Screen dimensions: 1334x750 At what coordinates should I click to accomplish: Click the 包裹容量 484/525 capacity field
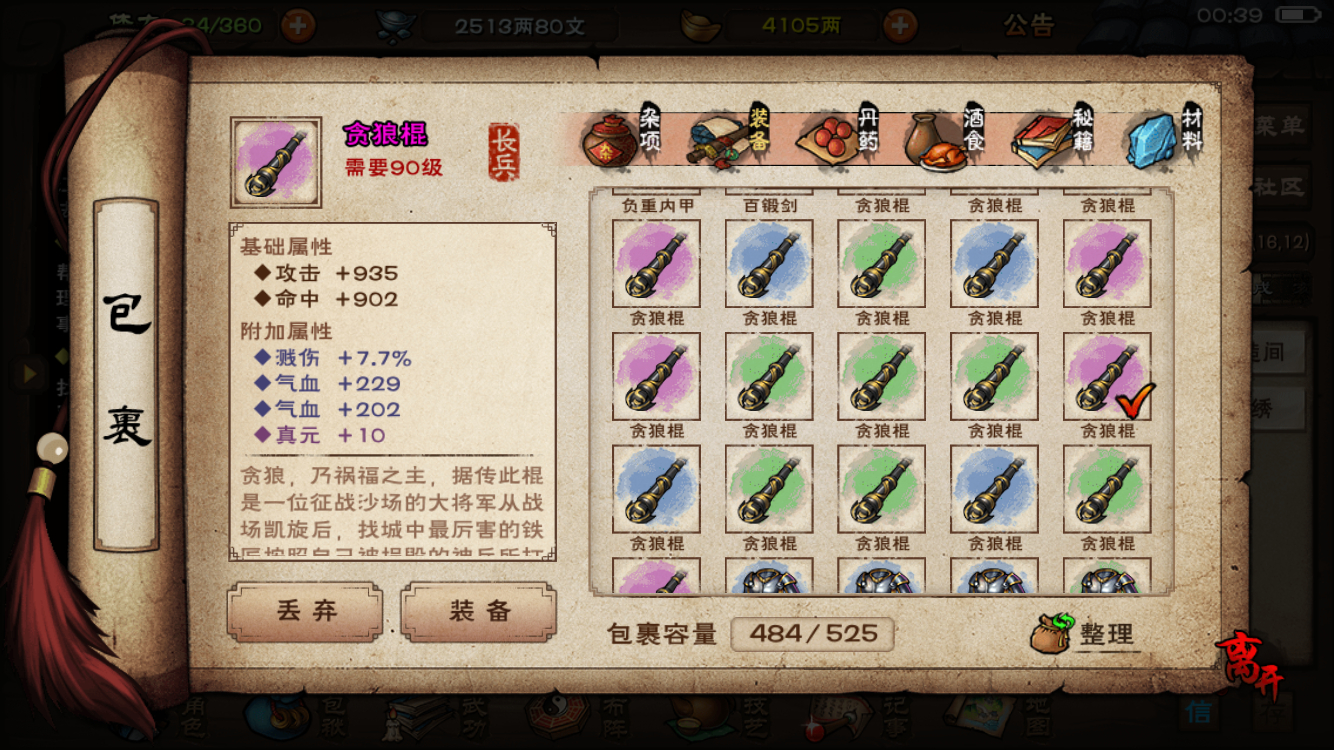812,633
